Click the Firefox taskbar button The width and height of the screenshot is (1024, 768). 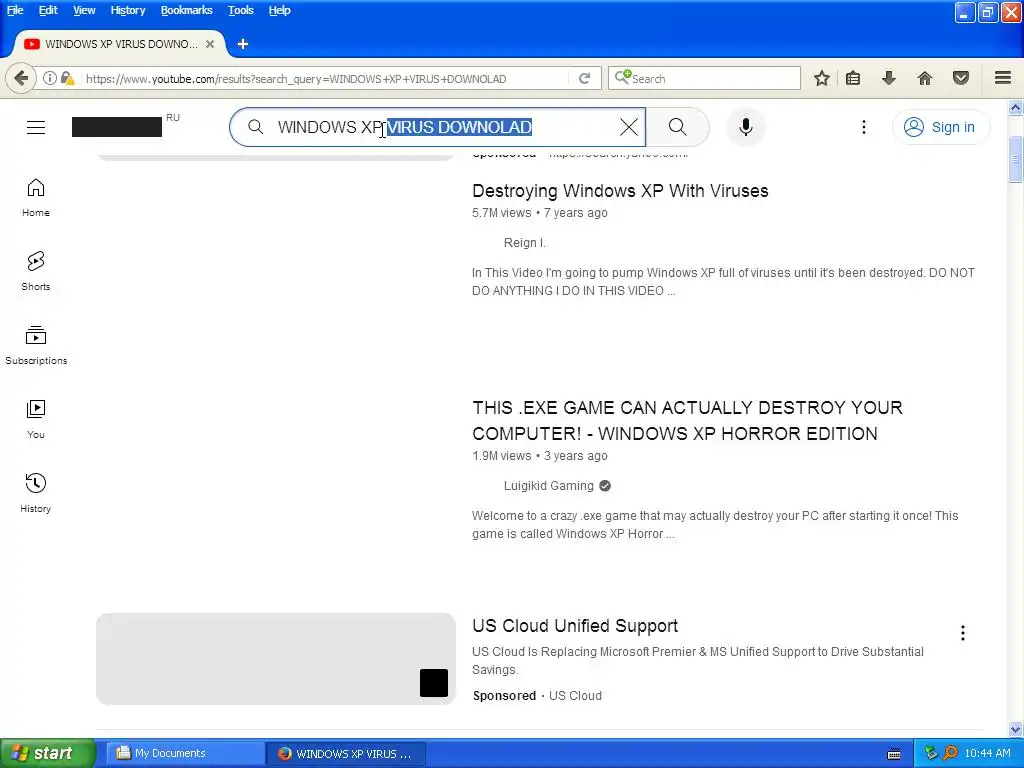pos(346,754)
